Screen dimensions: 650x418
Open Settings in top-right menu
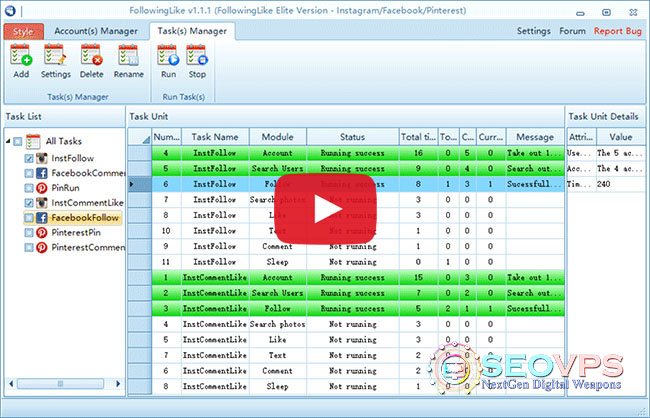point(534,31)
